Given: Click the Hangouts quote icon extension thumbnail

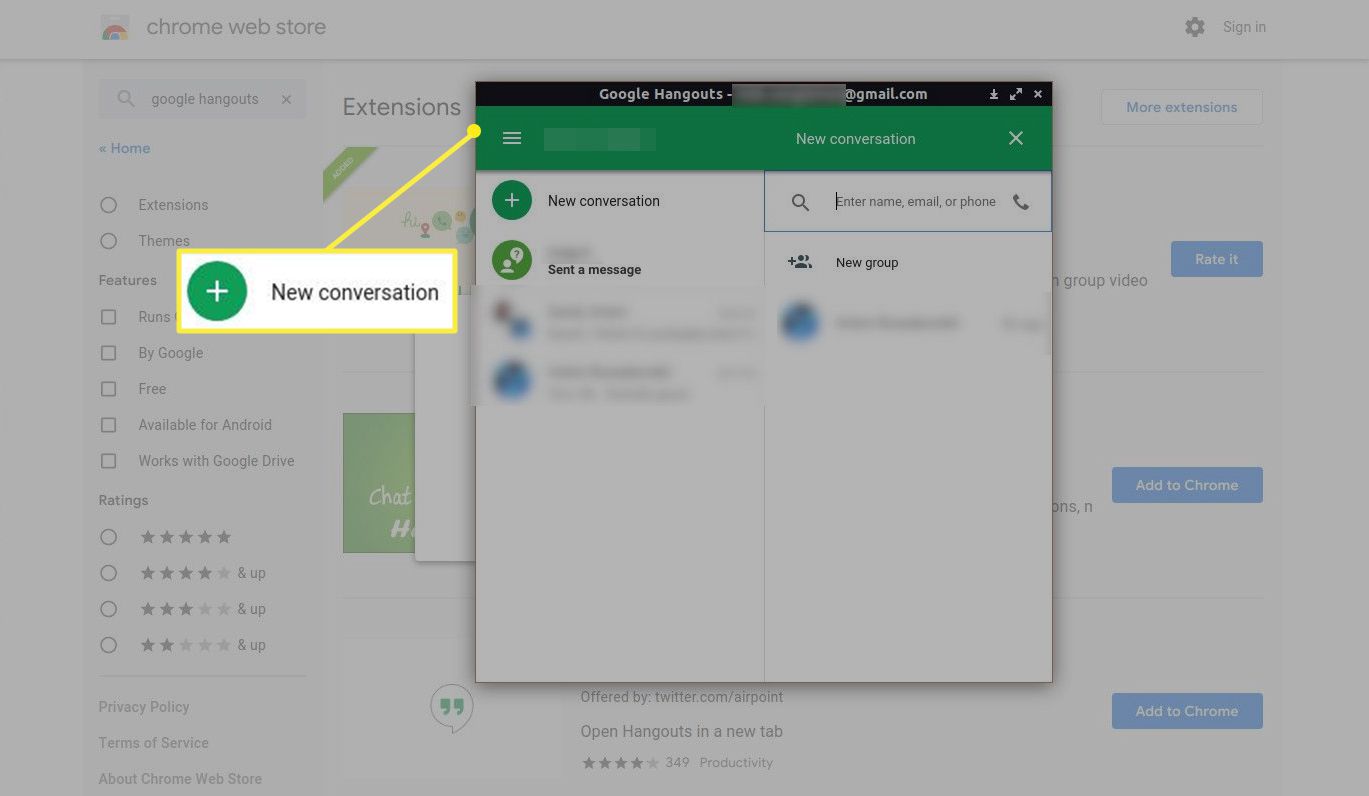Looking at the screenshot, I should coord(451,709).
